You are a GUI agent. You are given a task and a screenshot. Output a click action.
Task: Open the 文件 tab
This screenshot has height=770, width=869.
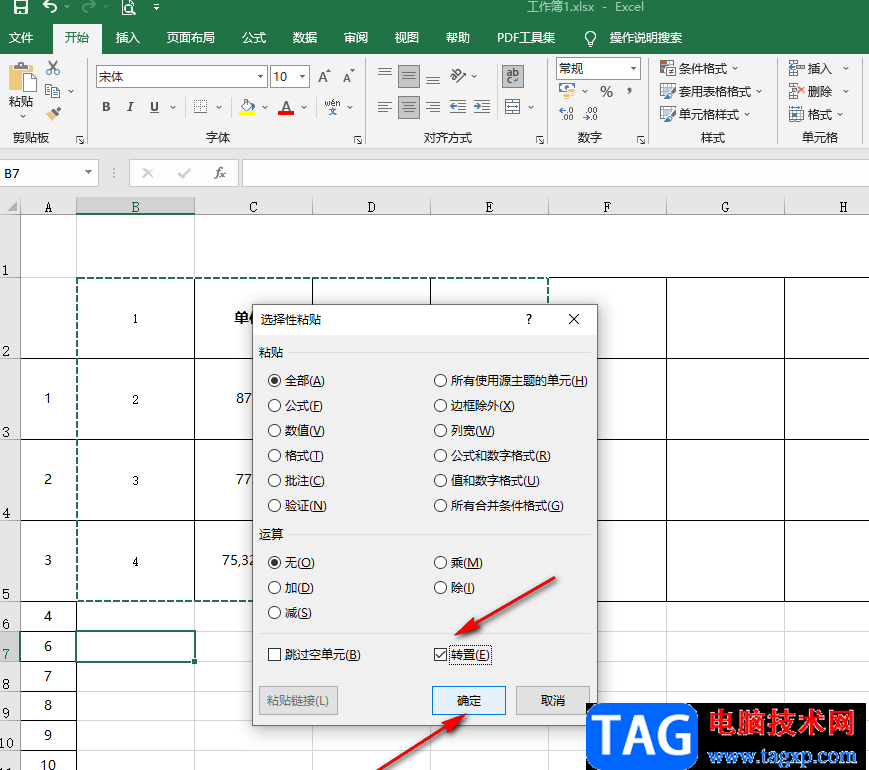click(21, 38)
